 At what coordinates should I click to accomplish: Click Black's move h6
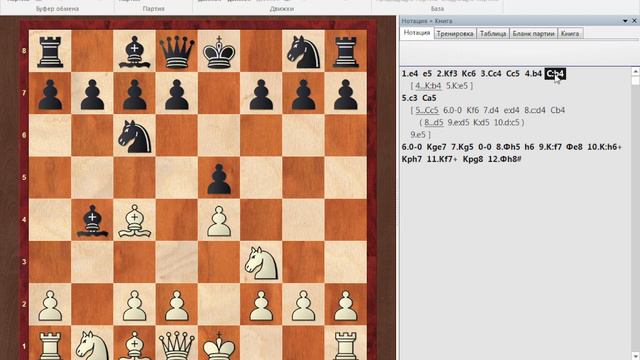(529, 147)
